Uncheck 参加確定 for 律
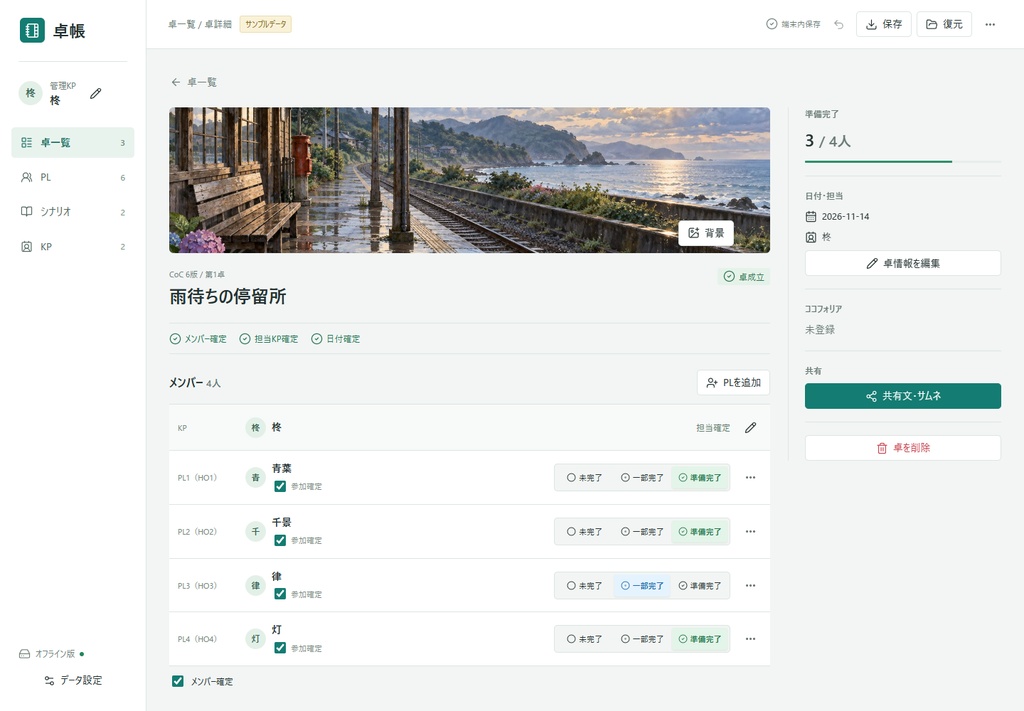The height and width of the screenshot is (711, 1024). click(x=280, y=594)
